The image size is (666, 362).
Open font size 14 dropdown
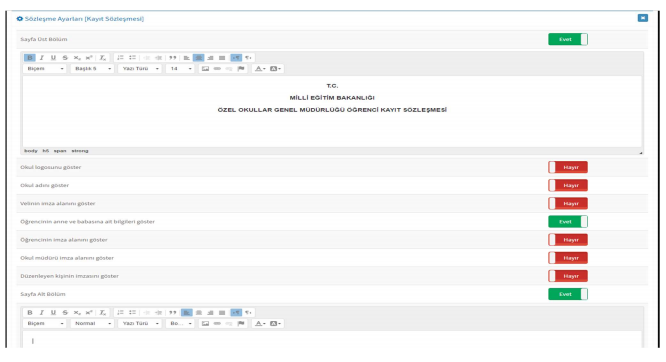(x=181, y=69)
